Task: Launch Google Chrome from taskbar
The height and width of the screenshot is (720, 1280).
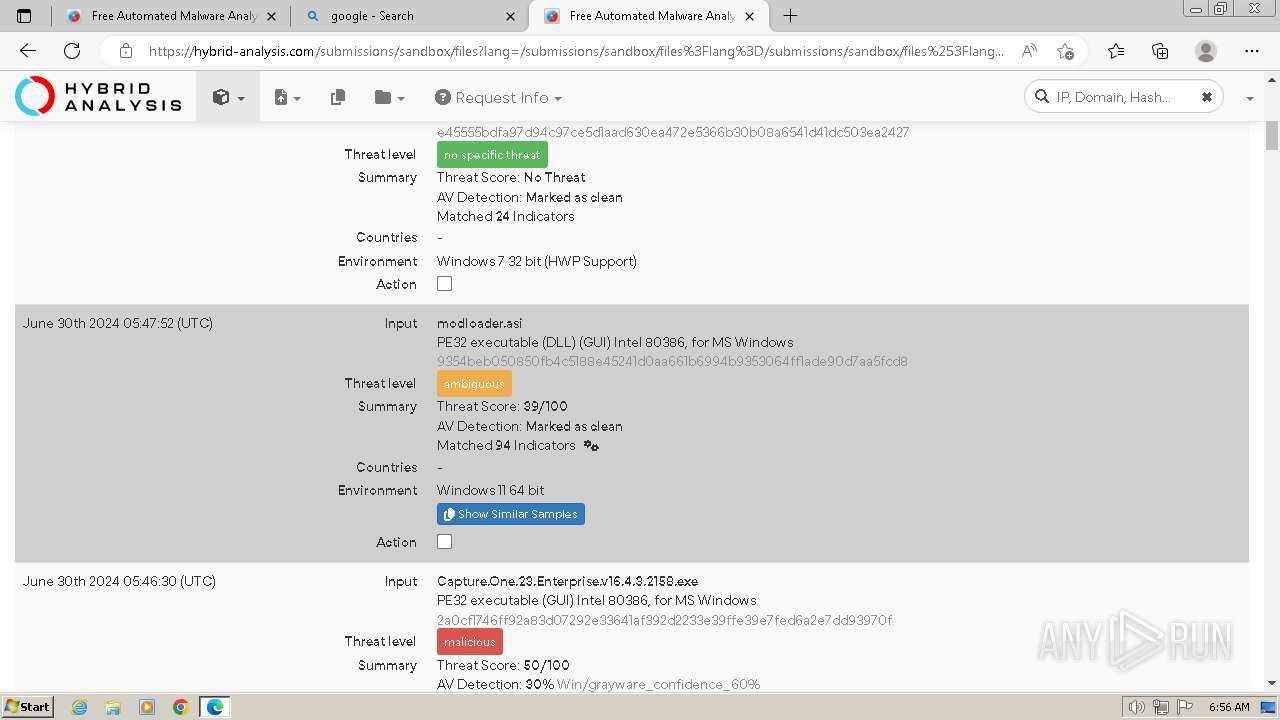Action: click(181, 707)
